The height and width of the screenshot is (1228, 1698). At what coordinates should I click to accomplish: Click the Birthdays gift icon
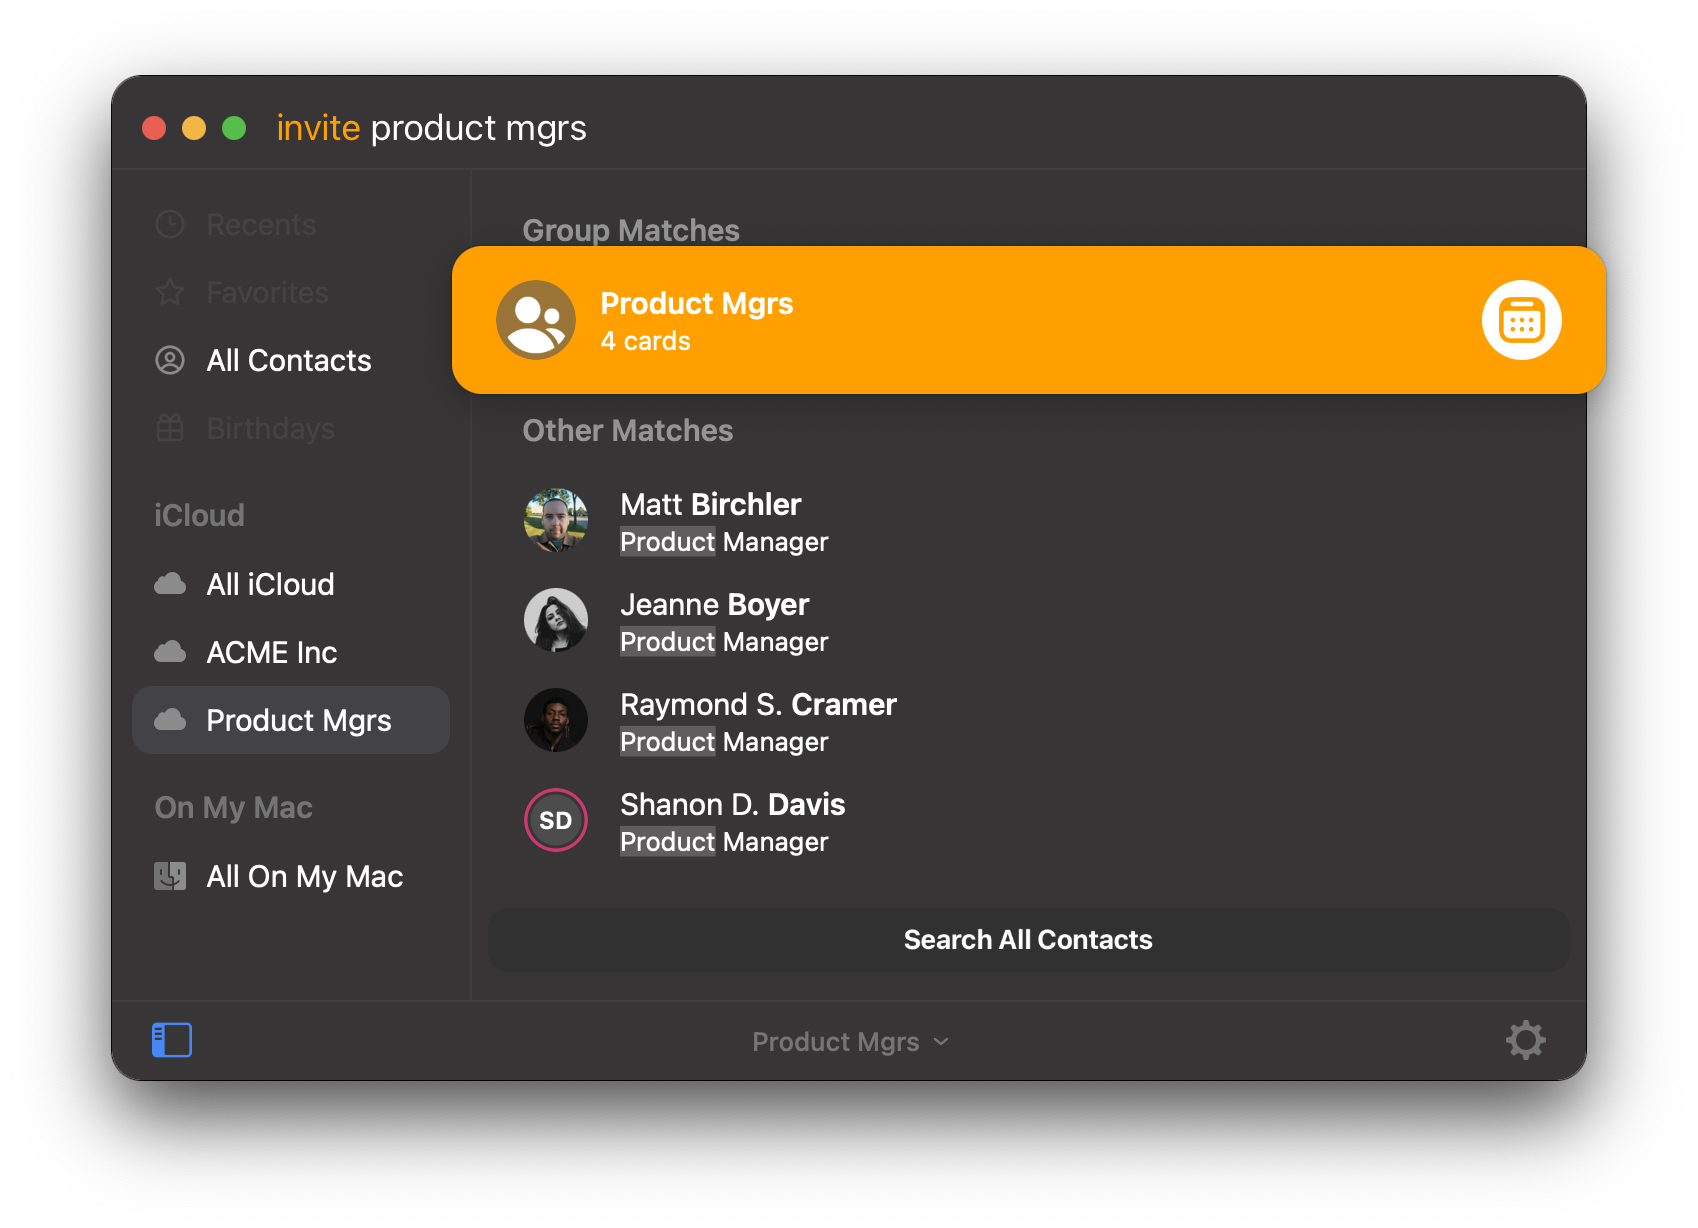[x=170, y=428]
